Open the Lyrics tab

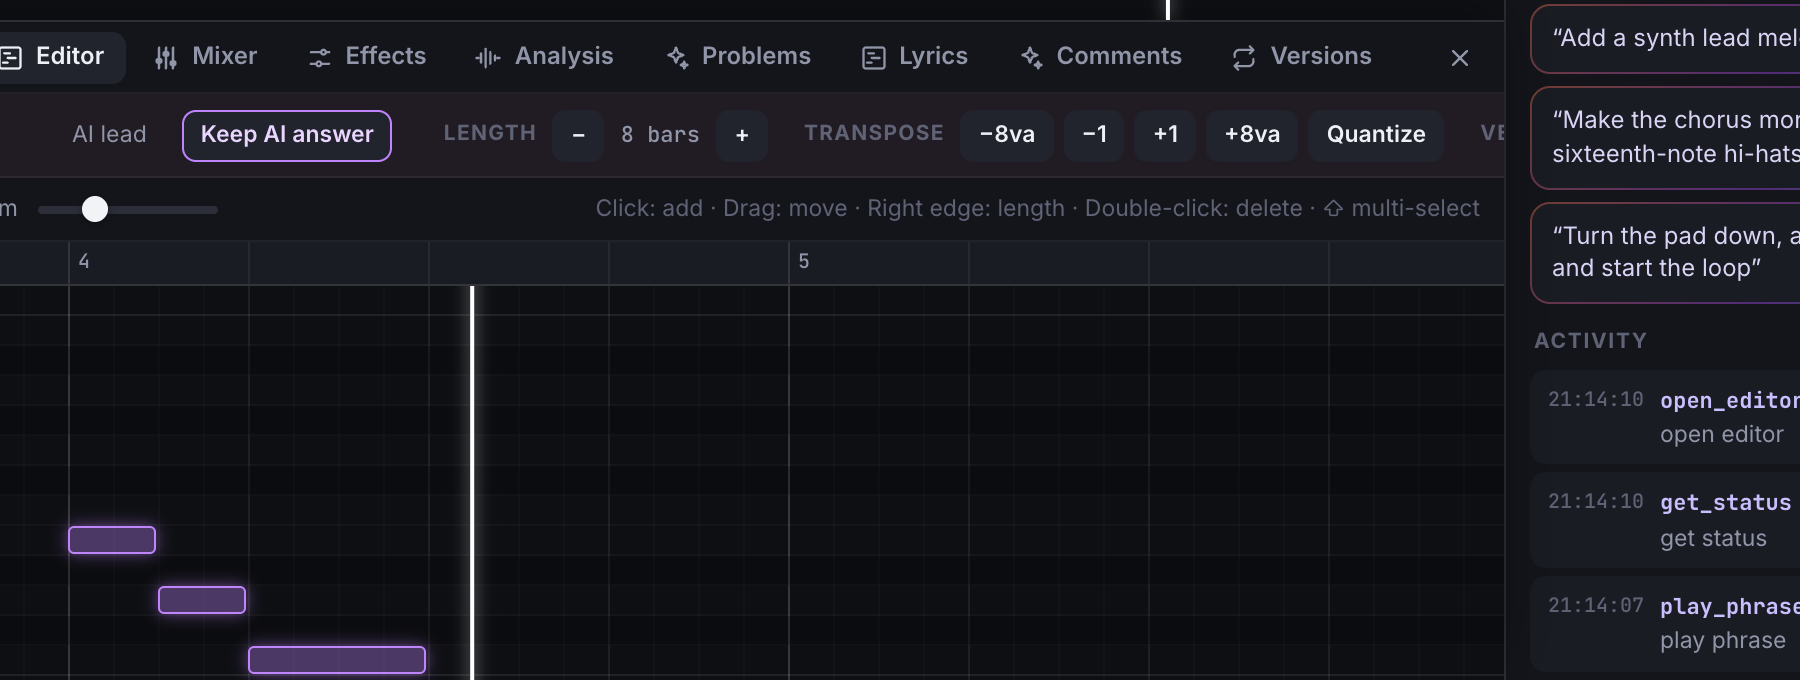[915, 57]
